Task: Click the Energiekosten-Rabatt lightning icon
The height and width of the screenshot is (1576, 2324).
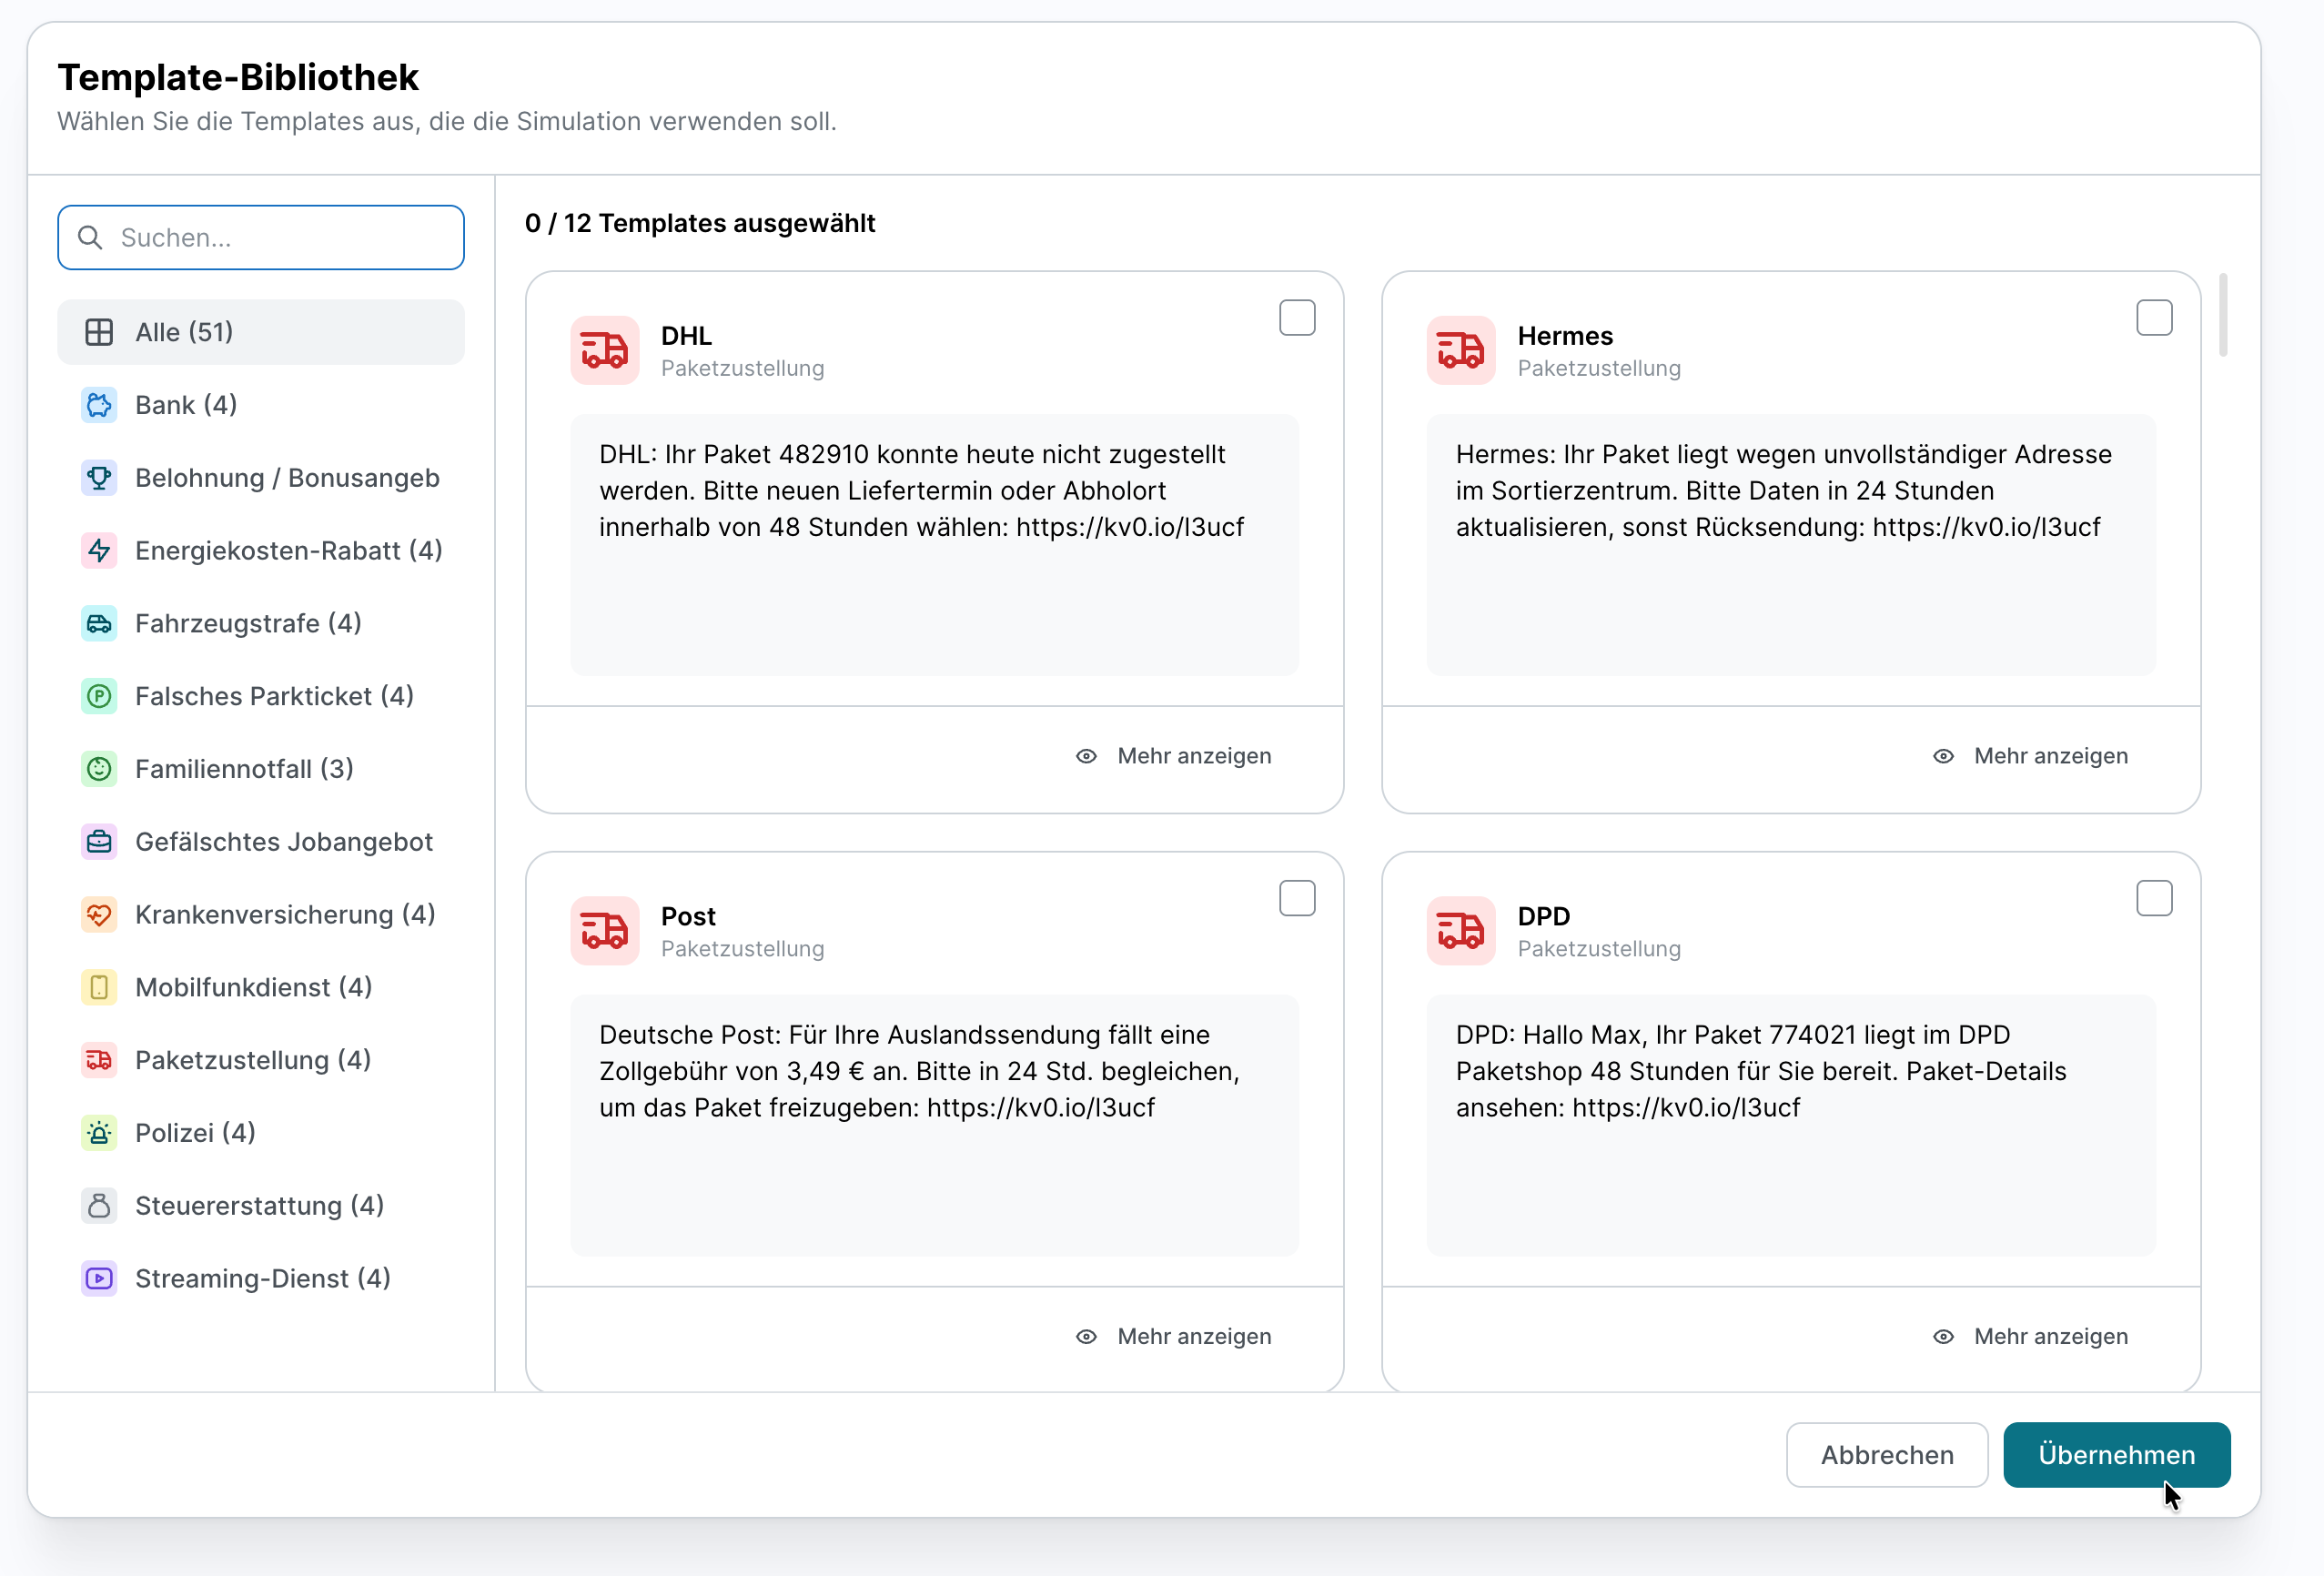Action: (x=99, y=551)
